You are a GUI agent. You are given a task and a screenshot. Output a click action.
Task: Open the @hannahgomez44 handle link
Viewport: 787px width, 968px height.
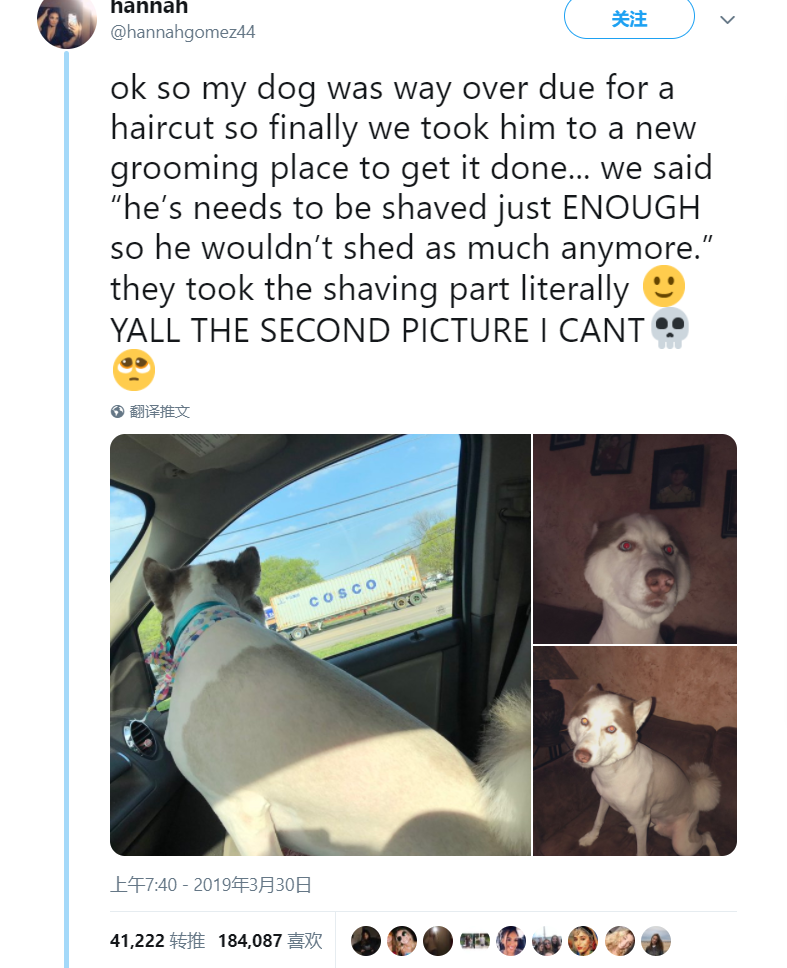pos(183,32)
